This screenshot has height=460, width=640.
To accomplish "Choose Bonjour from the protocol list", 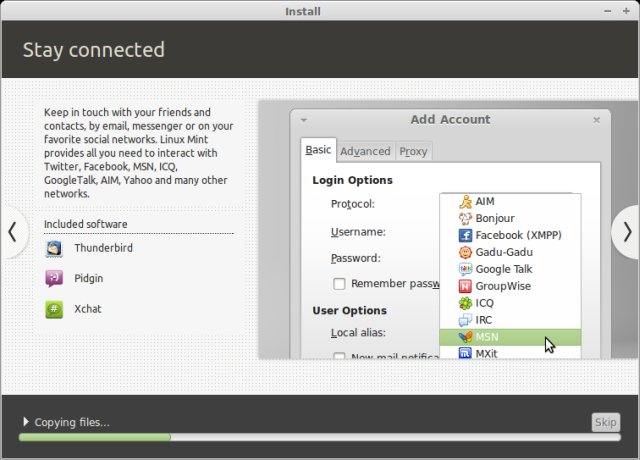I will (x=510, y=219).
